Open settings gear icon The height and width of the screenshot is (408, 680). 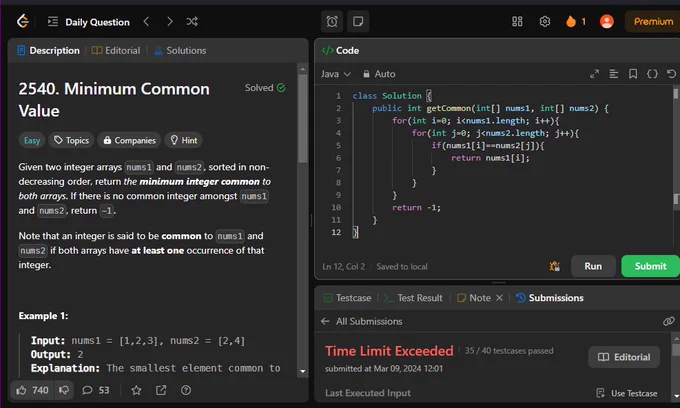[x=545, y=21]
